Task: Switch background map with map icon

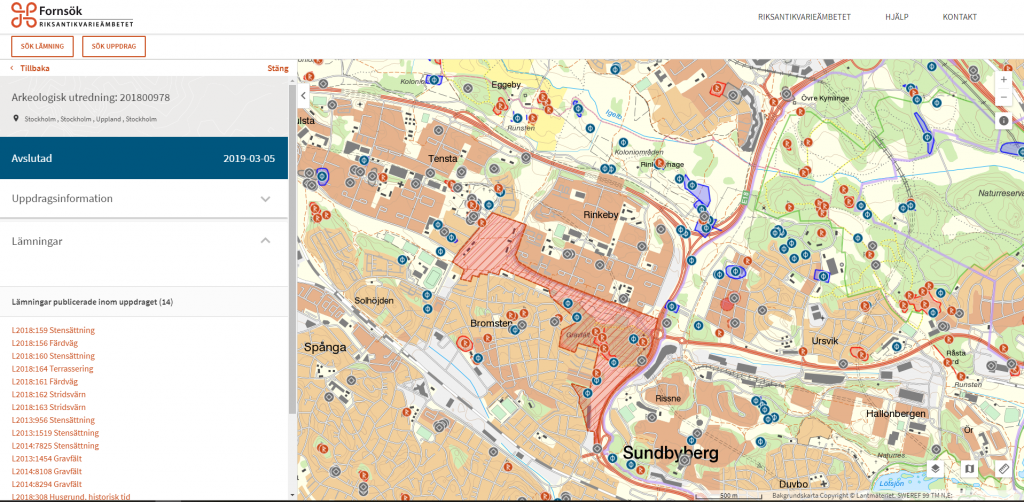Action: [969, 468]
